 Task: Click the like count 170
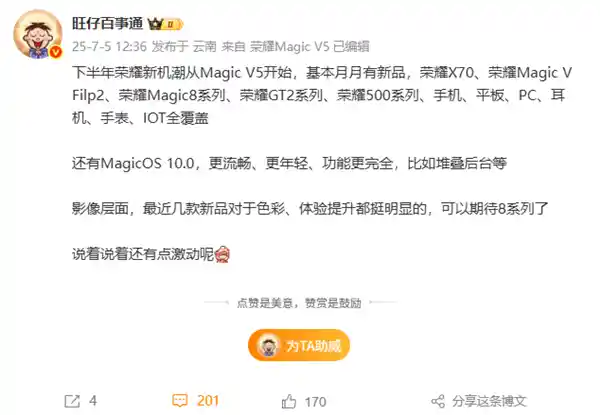pyautogui.click(x=315, y=402)
